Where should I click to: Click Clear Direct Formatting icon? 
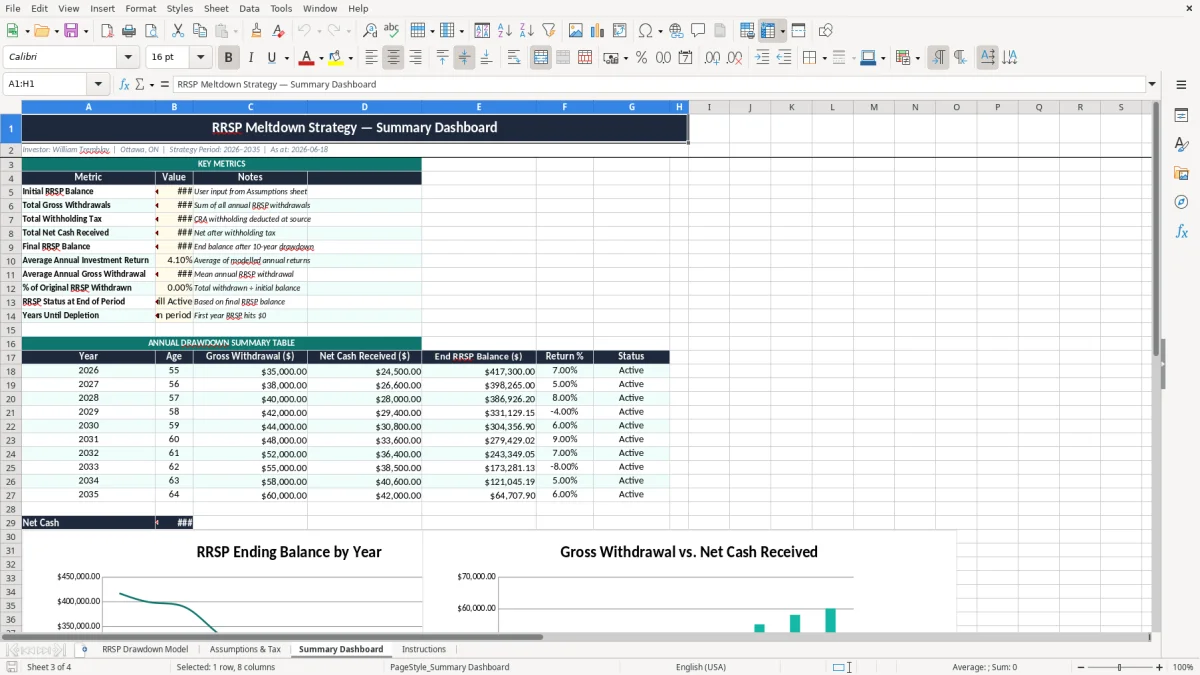tap(278, 31)
